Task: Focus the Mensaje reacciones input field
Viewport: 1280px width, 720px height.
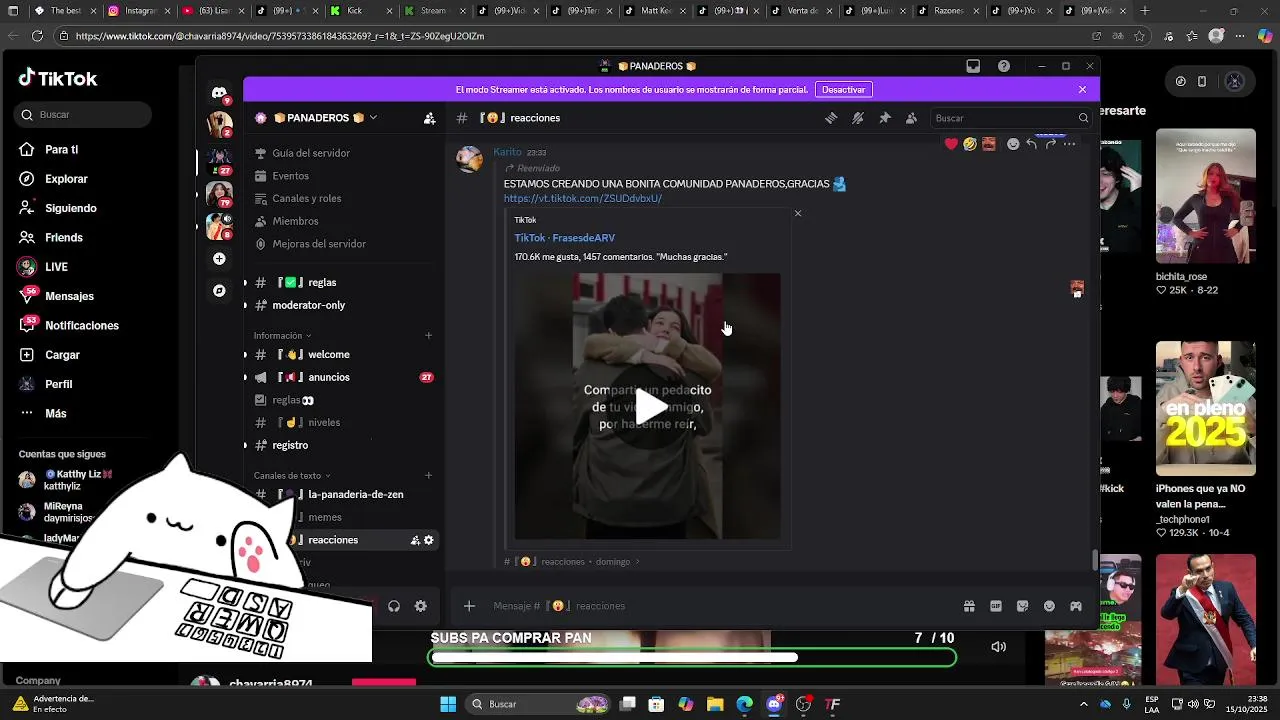Action: (x=720, y=606)
